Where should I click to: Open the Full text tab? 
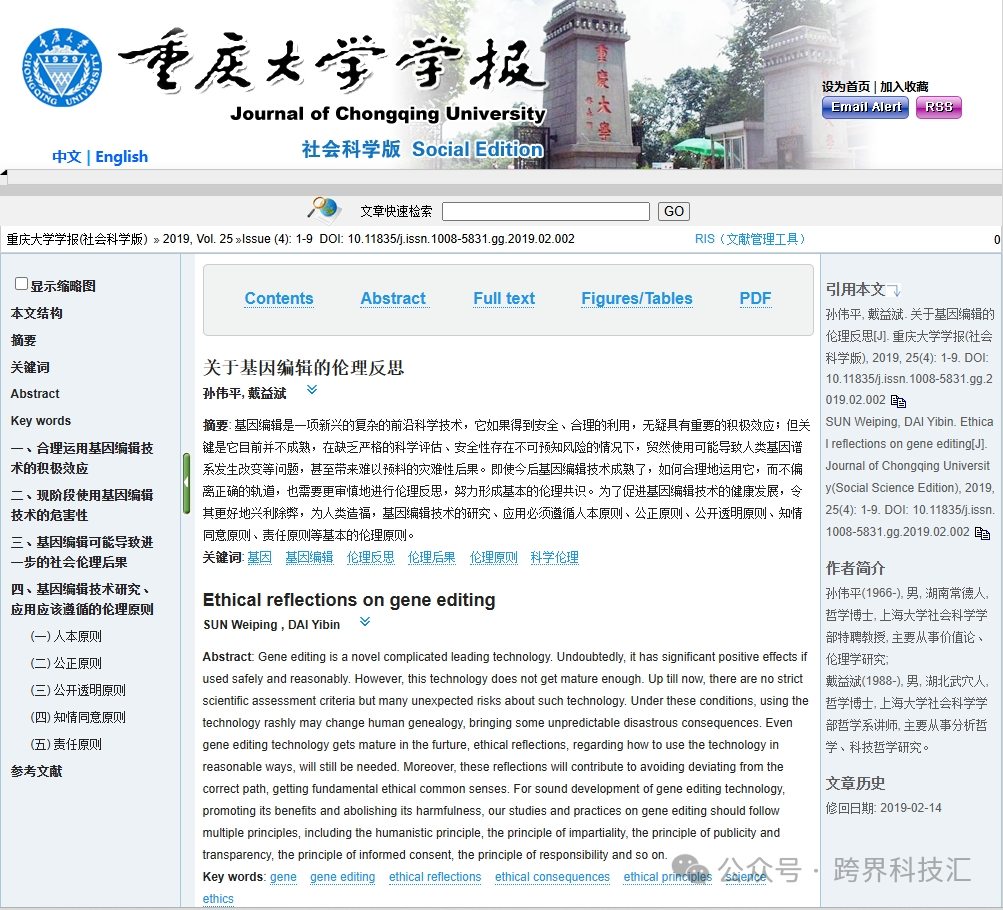504,299
